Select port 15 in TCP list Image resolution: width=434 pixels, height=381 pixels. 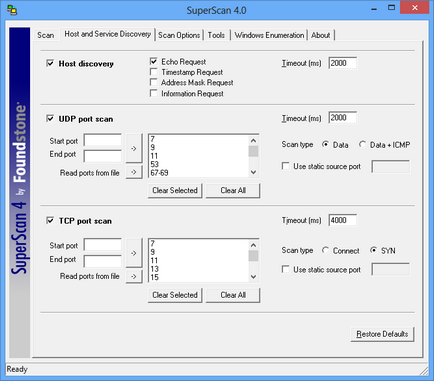(x=199, y=277)
